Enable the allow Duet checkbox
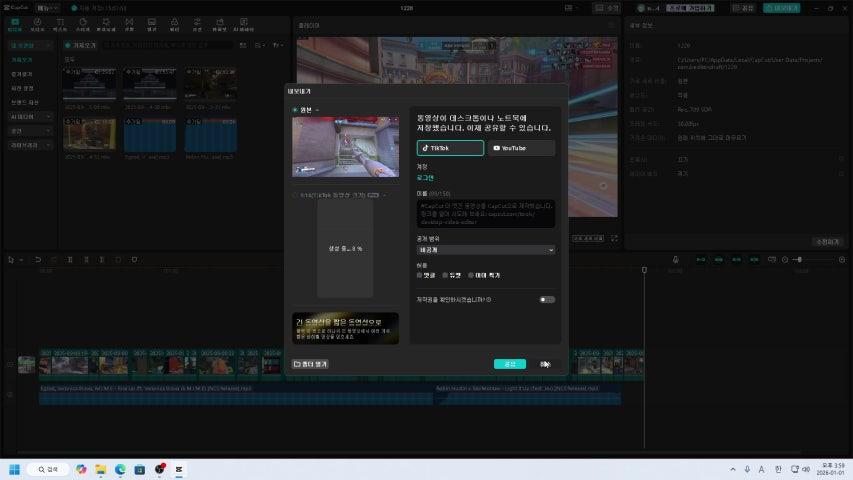This screenshot has width=853, height=480. coord(445,274)
